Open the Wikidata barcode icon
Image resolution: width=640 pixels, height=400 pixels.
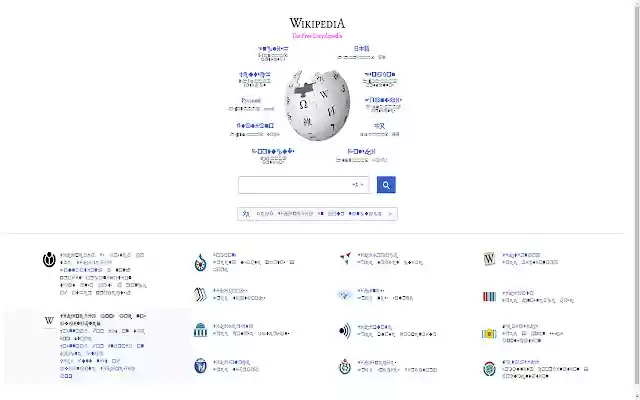(489, 297)
